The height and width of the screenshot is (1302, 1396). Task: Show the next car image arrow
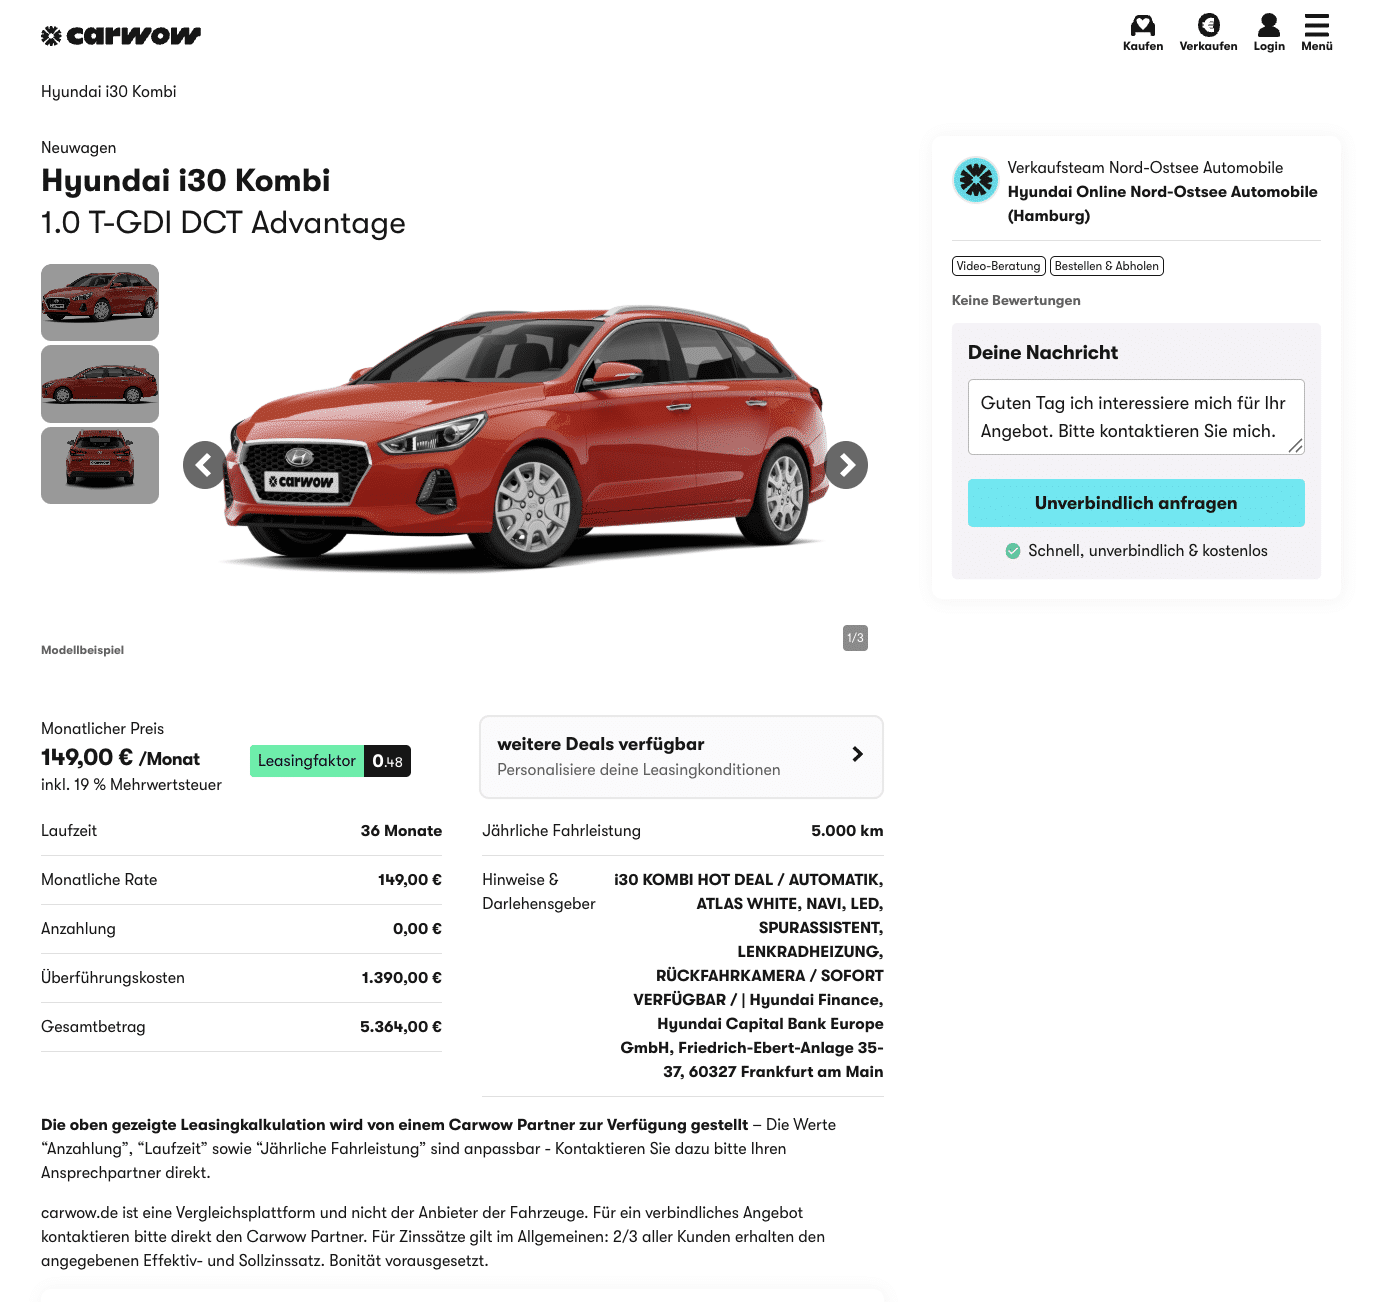[846, 465]
